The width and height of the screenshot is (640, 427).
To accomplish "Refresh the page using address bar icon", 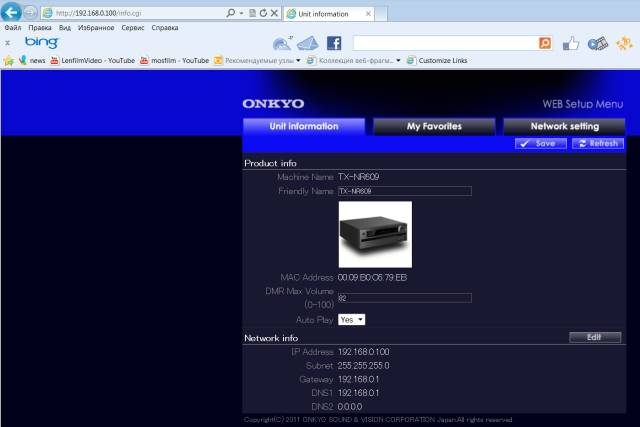I will pyautogui.click(x=262, y=13).
